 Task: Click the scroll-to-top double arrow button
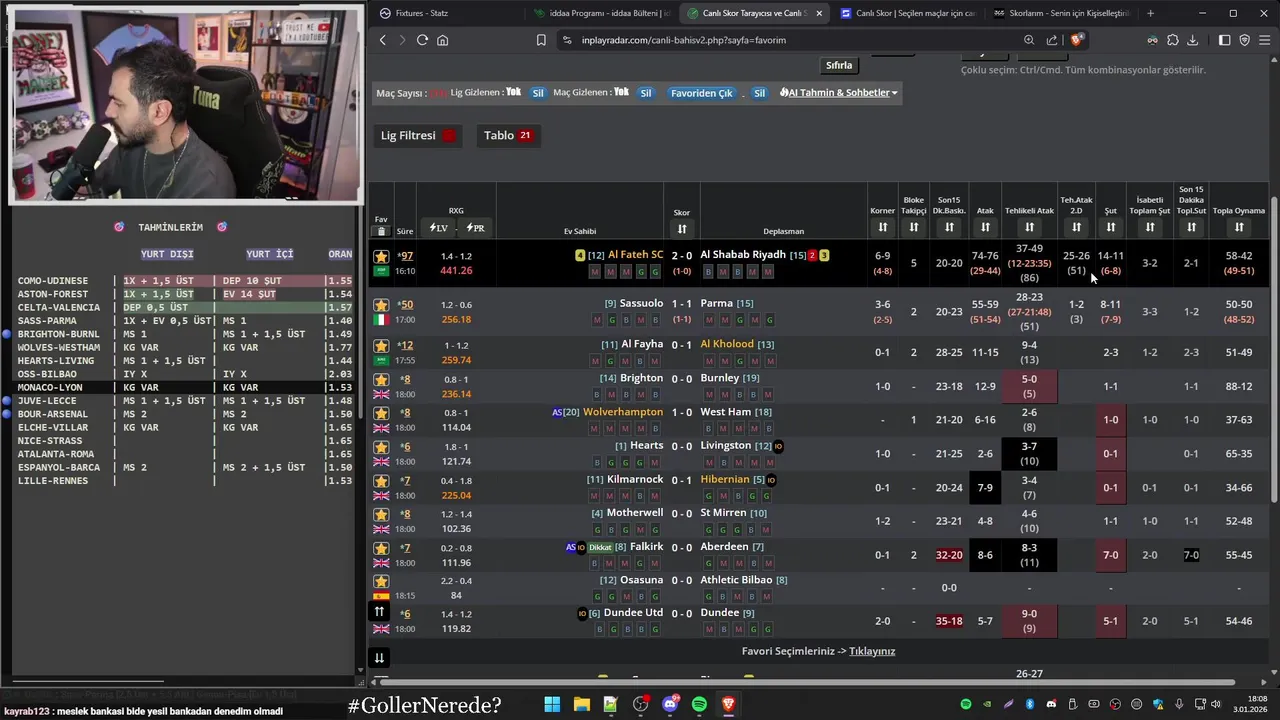[x=379, y=611]
